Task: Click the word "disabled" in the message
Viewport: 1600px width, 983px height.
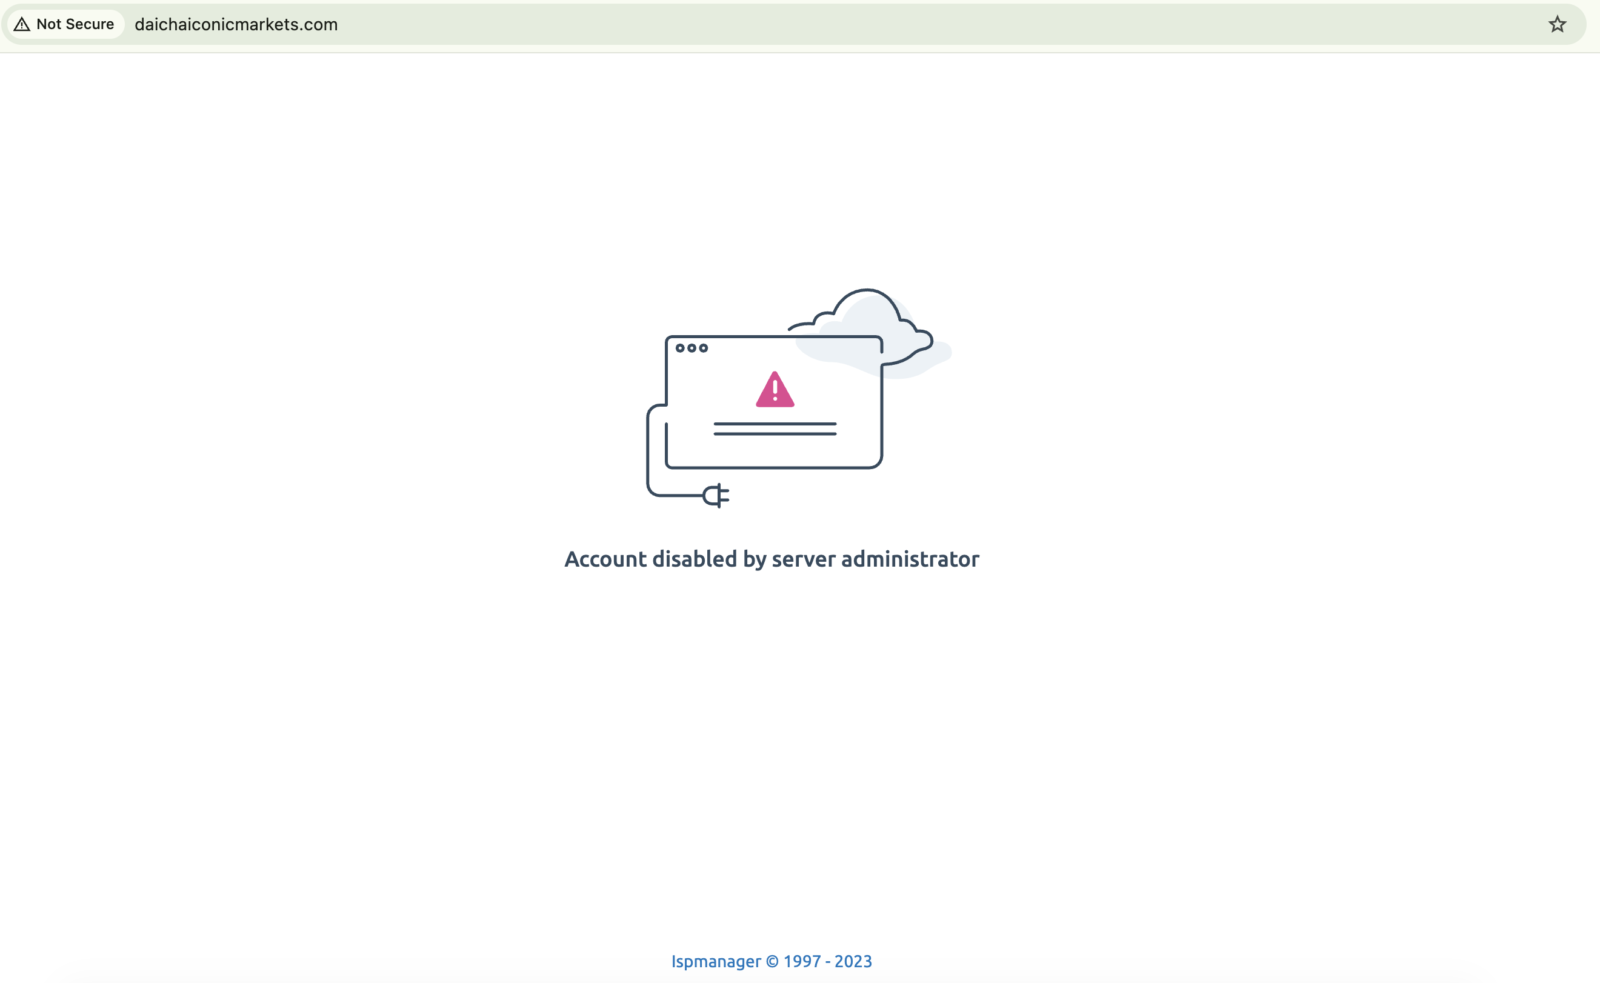Action: (x=694, y=559)
